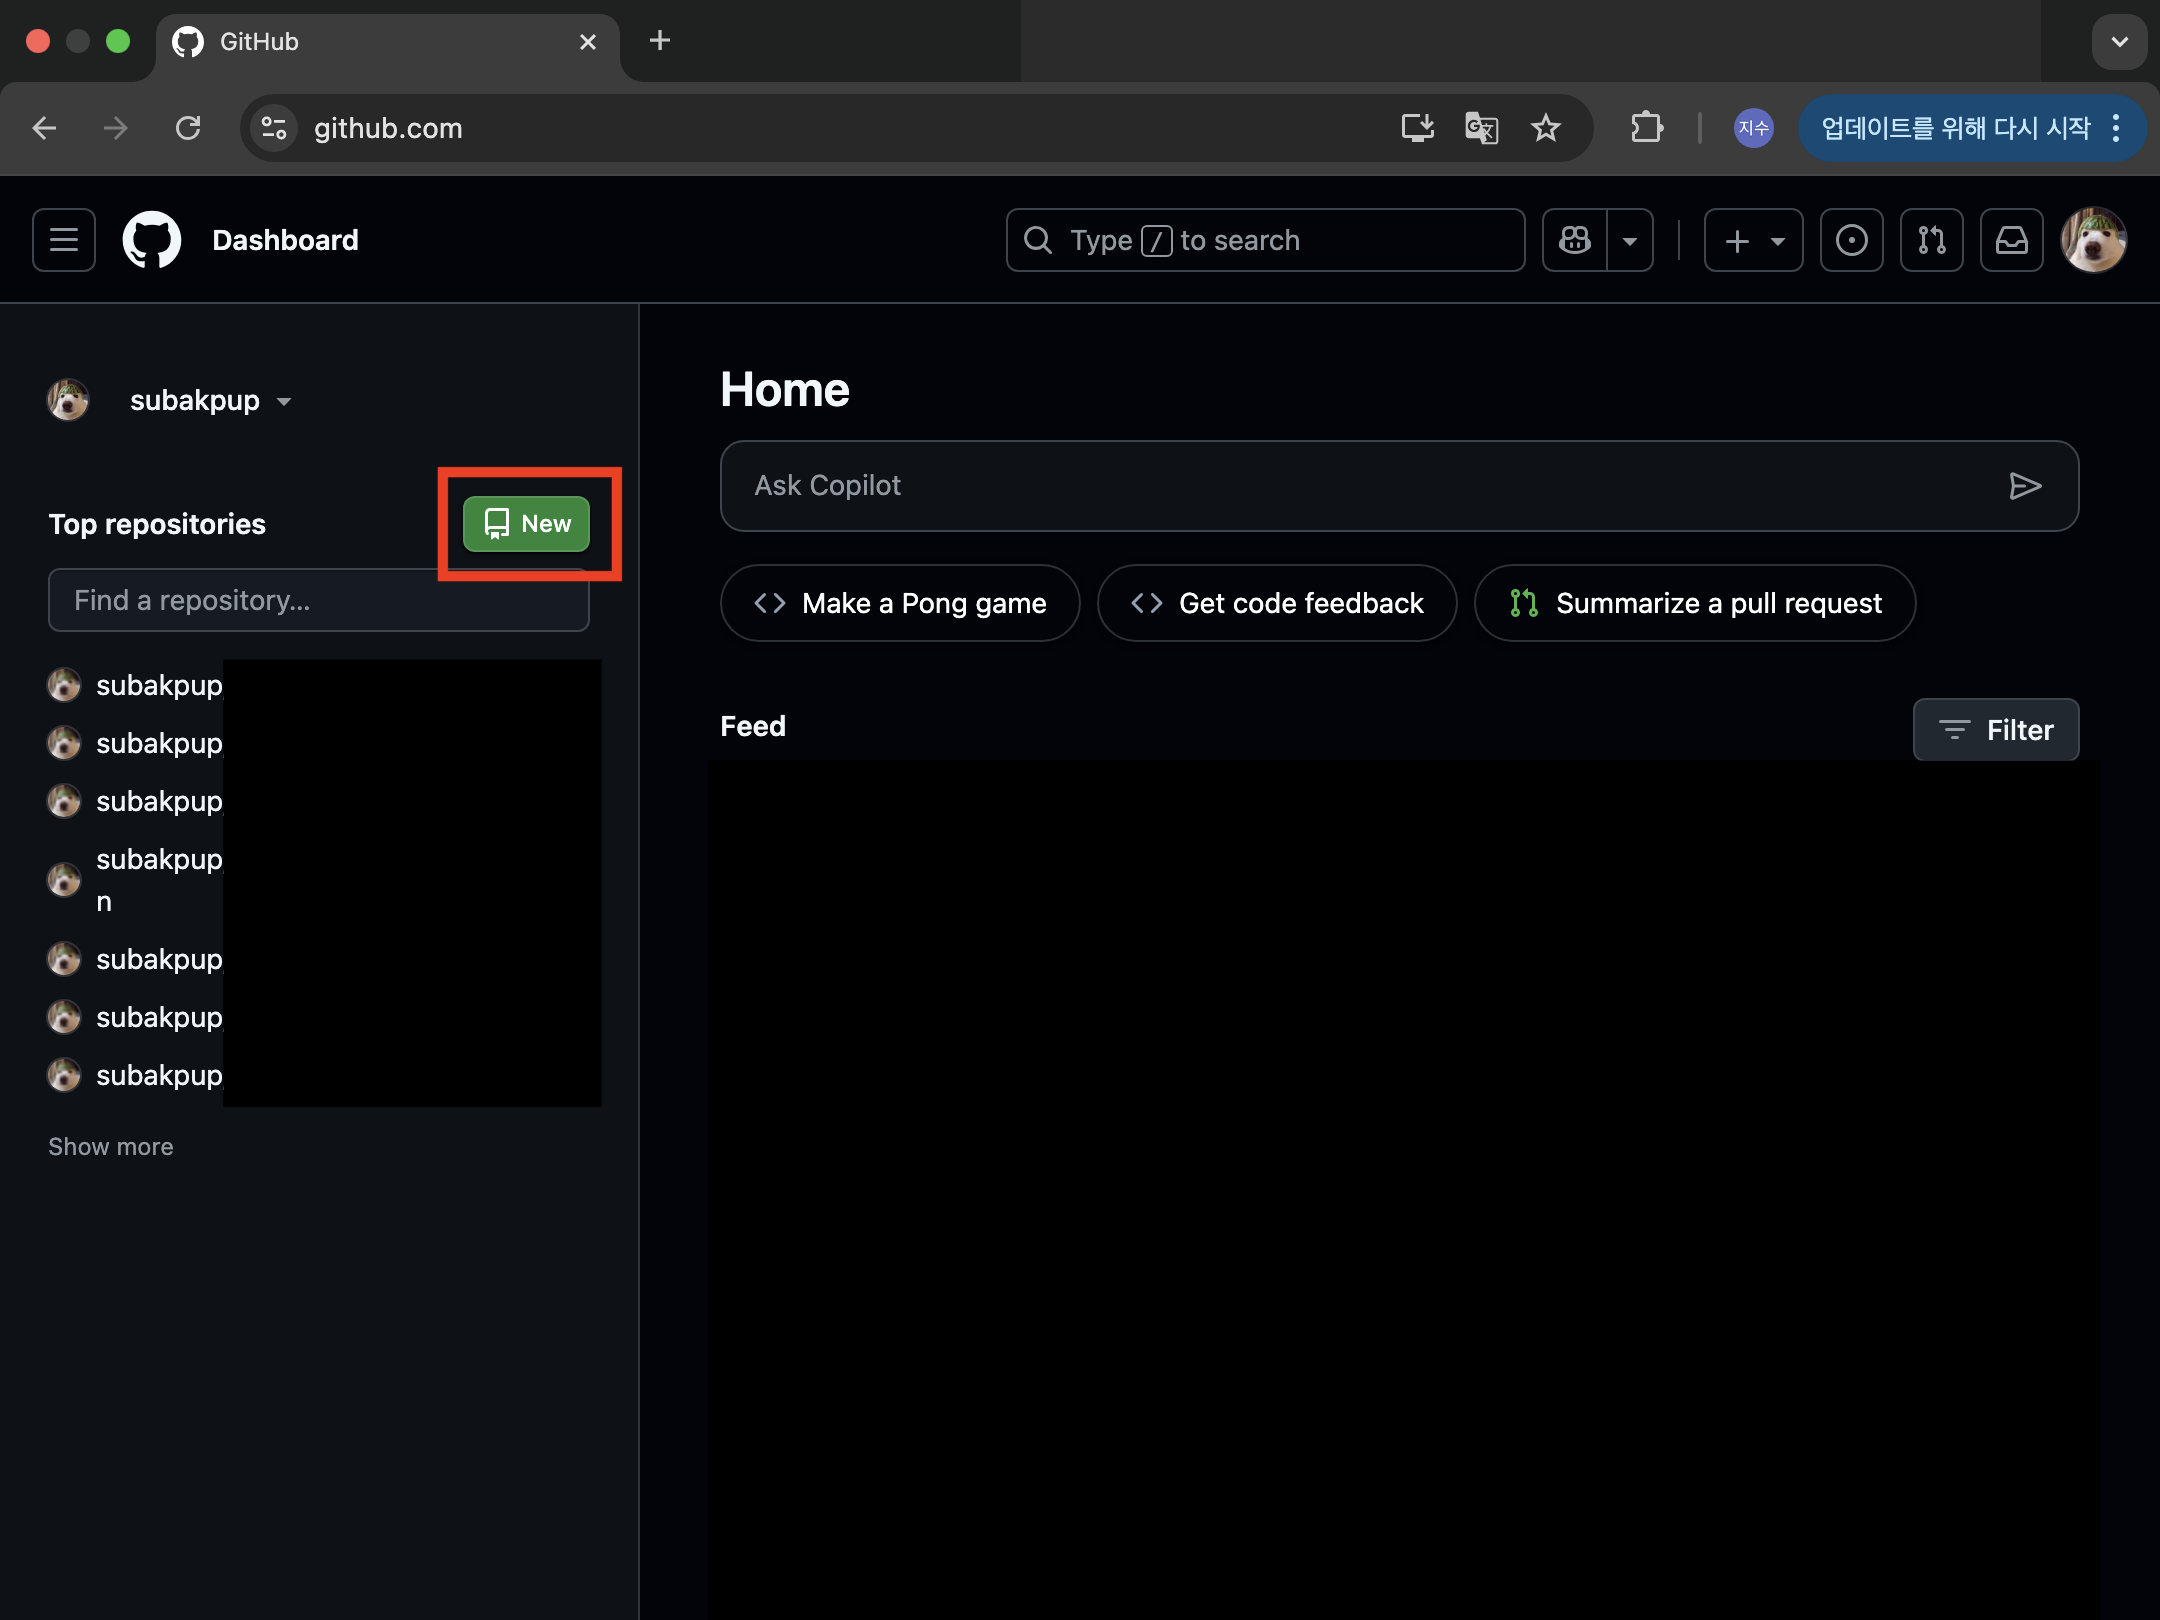Click the Show more repositories link
Viewport: 2160px width, 1620px height.
(x=111, y=1147)
